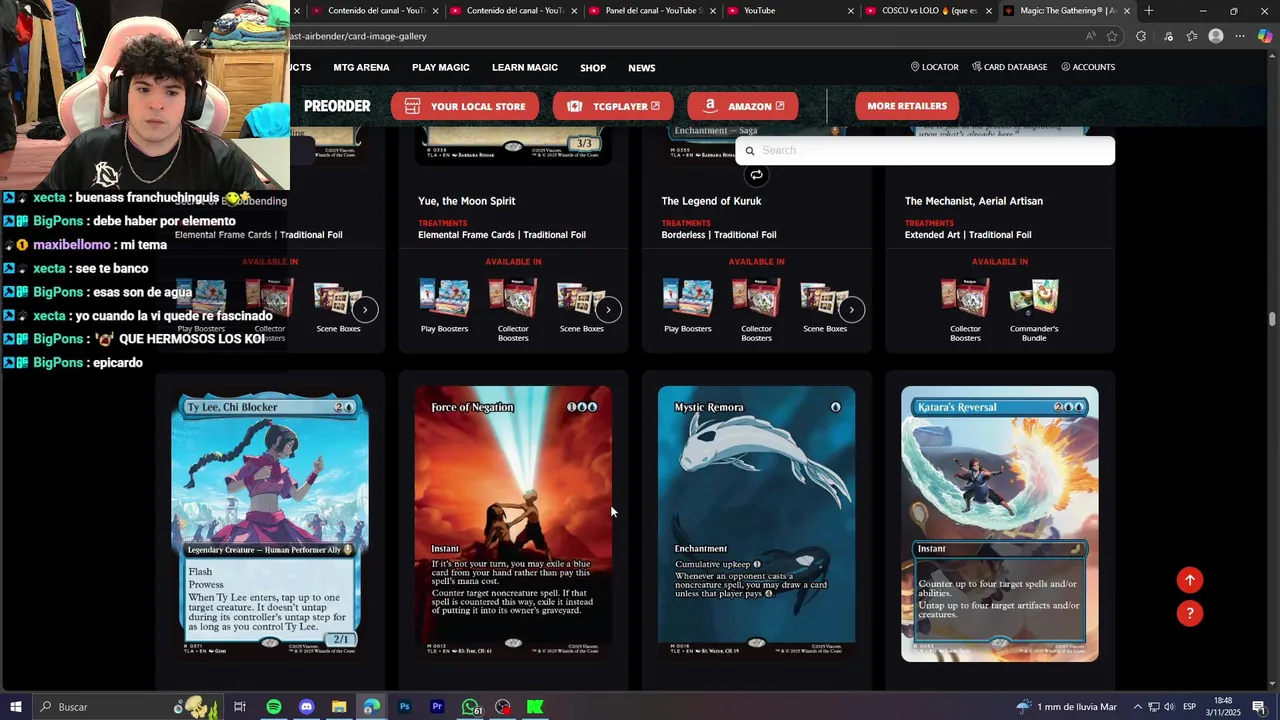Click the red help question mark button
Viewport: 1280px width, 720px height.
coord(1189,613)
